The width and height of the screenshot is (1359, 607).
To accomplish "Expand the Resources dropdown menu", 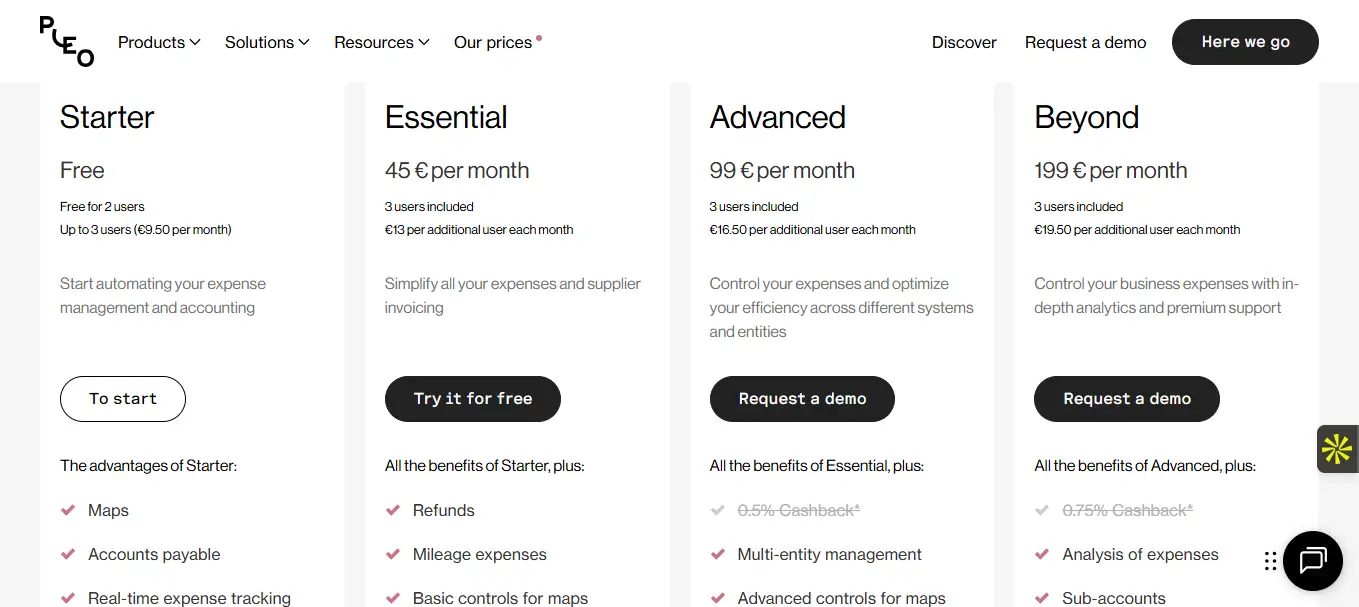I will pyautogui.click(x=381, y=42).
